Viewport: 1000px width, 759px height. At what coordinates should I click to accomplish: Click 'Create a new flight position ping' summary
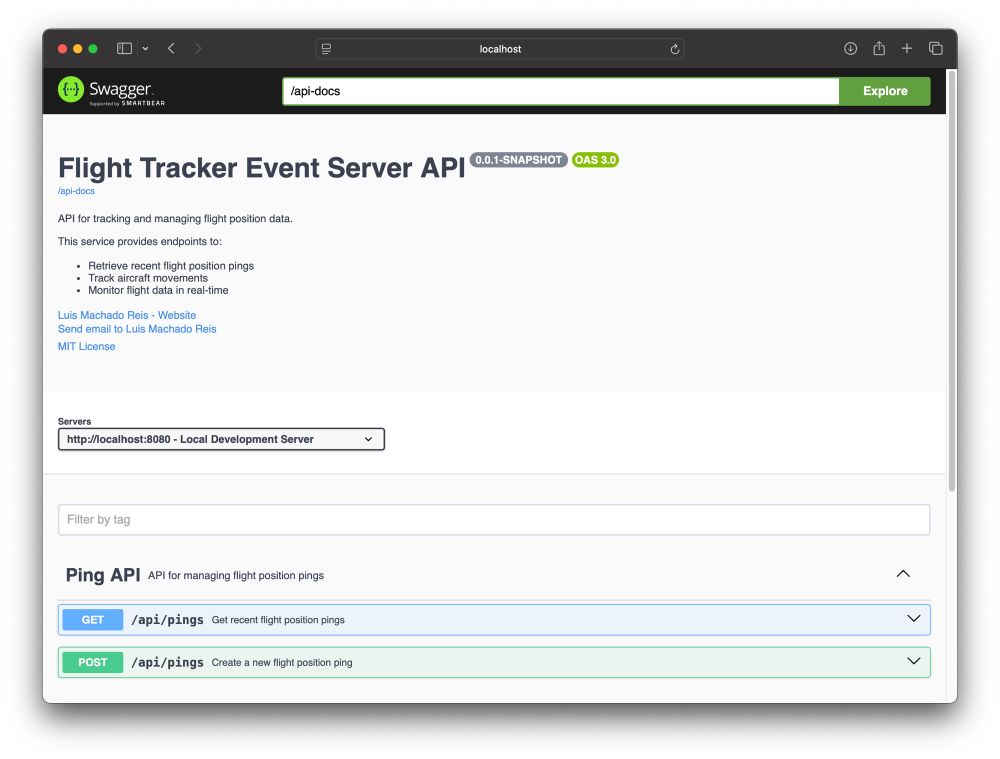(x=282, y=663)
